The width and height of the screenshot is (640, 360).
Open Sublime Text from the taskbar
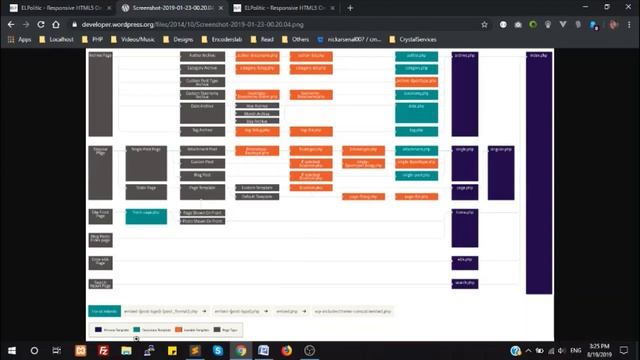coord(195,351)
